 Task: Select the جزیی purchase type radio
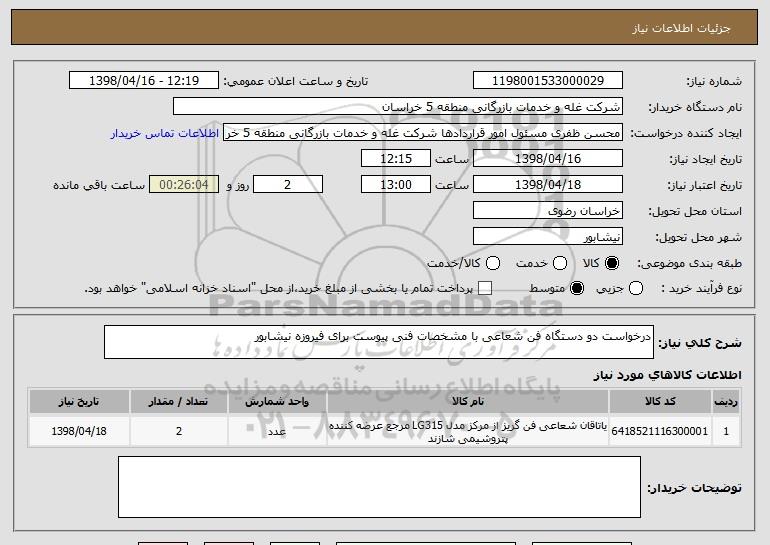pyautogui.click(x=635, y=288)
